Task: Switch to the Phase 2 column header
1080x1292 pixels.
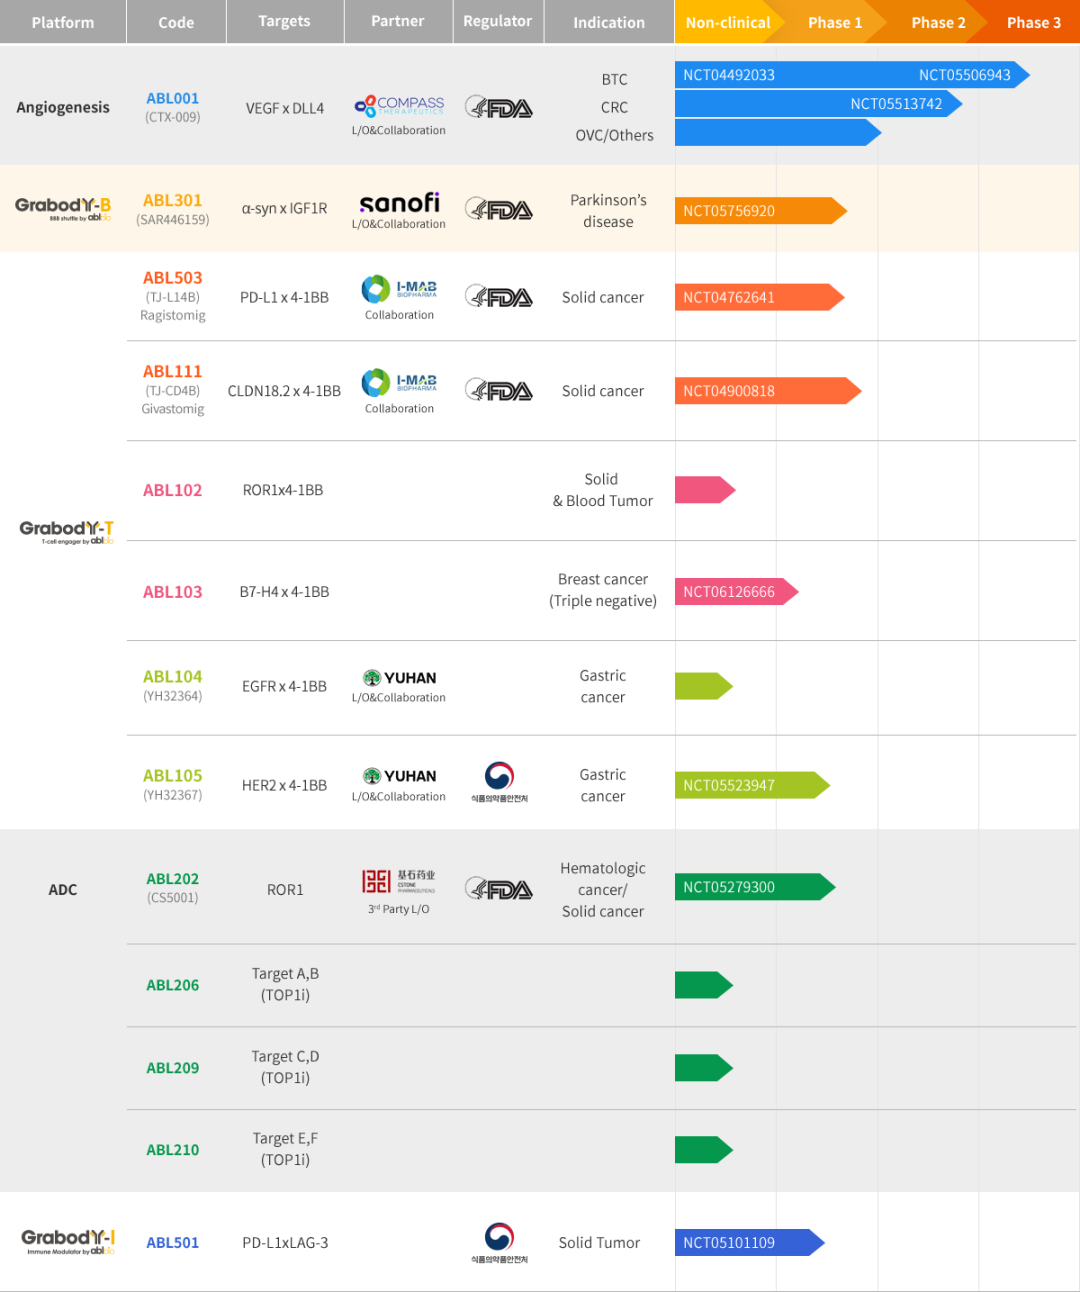Action: coord(938,21)
